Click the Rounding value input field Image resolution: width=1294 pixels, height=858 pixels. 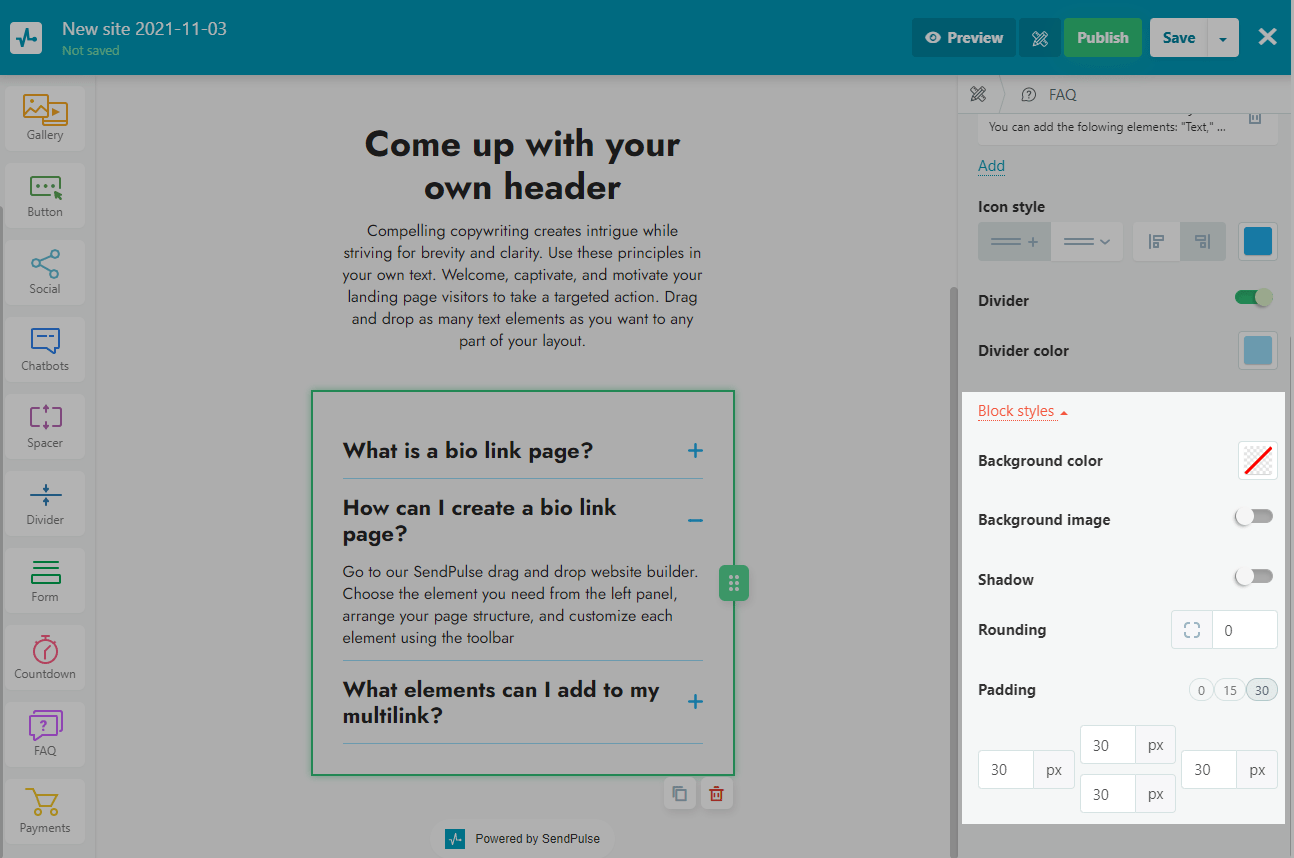coord(1243,630)
